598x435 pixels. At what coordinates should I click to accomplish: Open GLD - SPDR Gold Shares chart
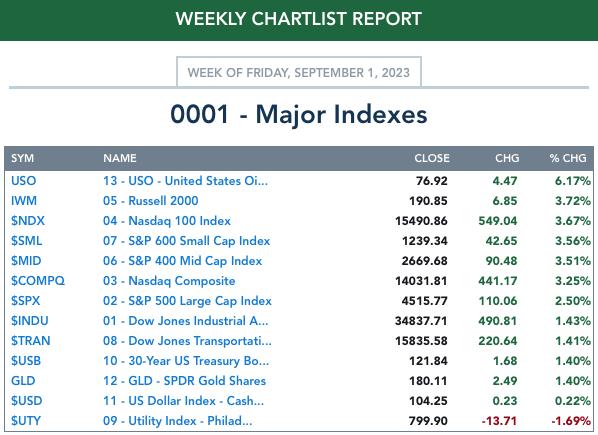pos(184,380)
